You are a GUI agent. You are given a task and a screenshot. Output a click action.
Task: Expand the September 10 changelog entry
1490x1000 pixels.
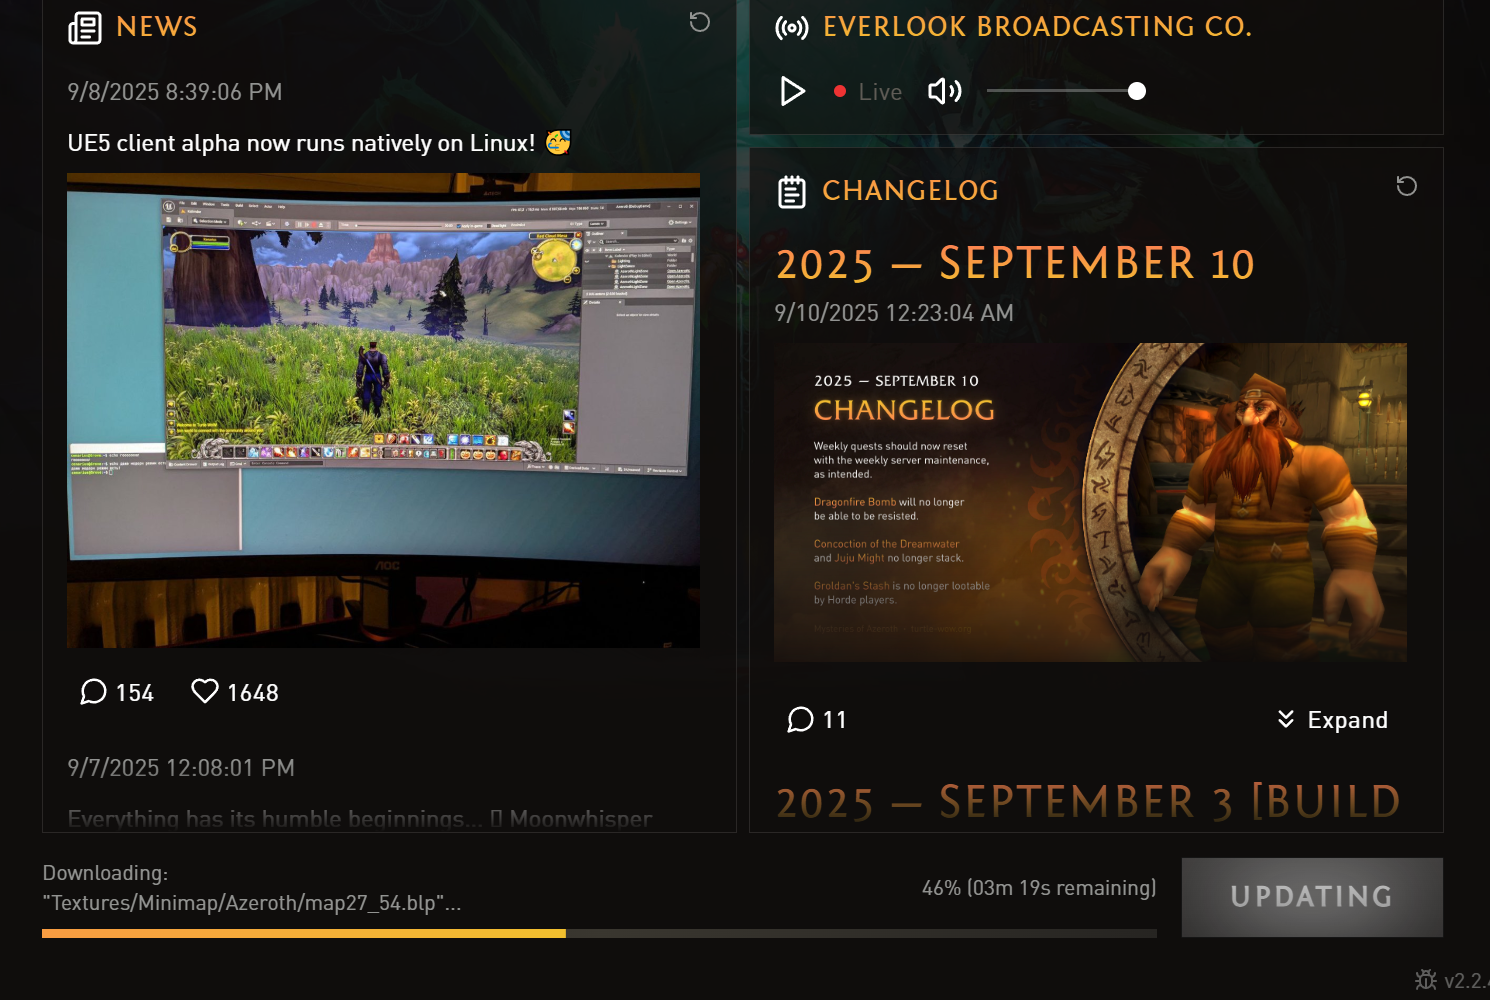[1332, 720]
